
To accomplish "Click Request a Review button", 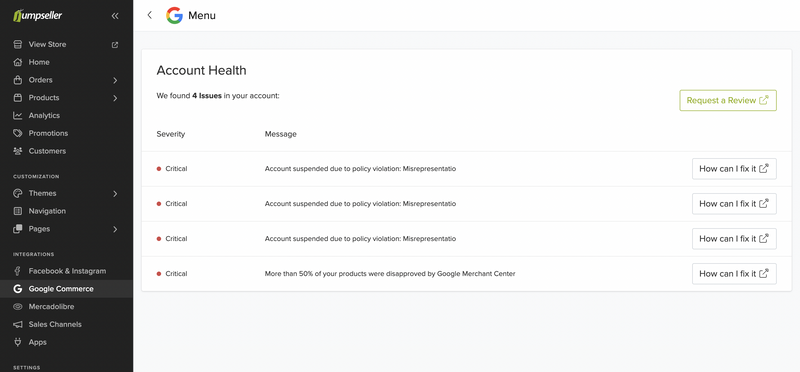I will click(x=728, y=101).
